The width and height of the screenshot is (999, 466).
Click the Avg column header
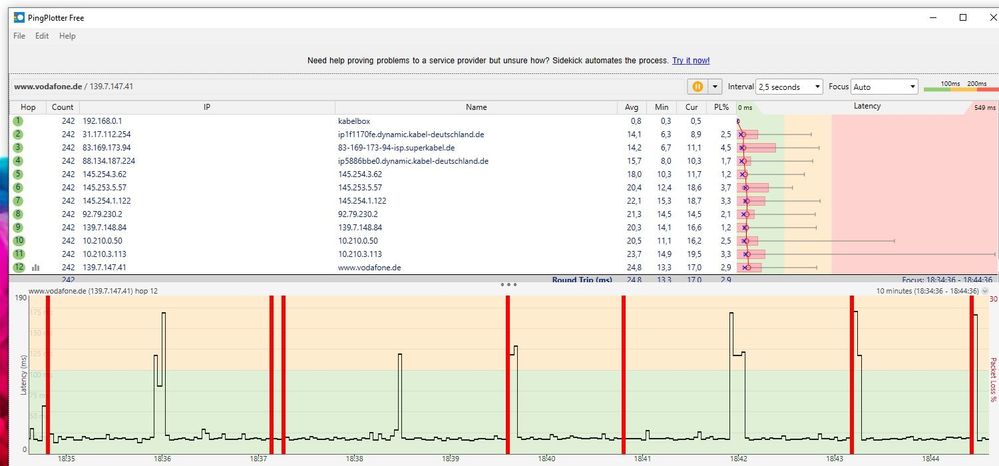coord(632,107)
